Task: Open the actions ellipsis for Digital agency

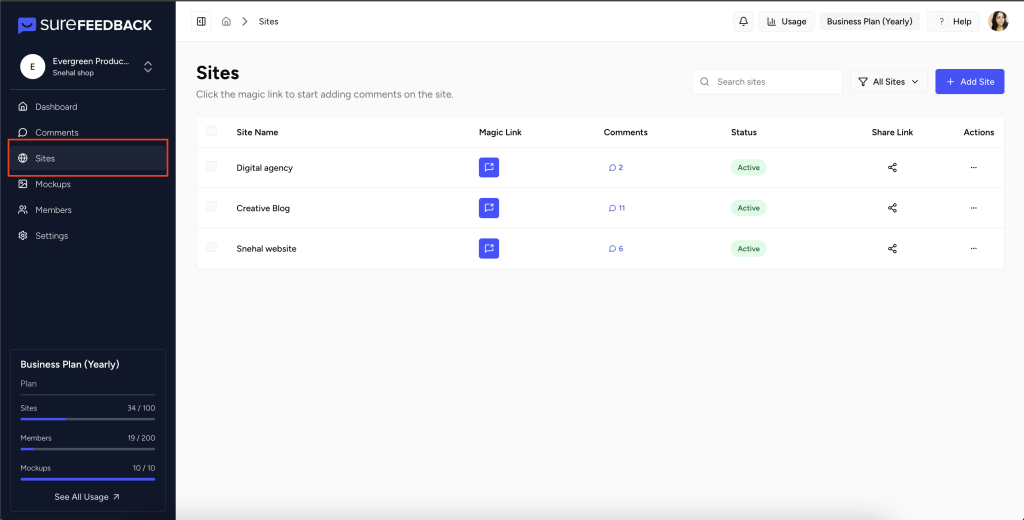Action: point(973,168)
